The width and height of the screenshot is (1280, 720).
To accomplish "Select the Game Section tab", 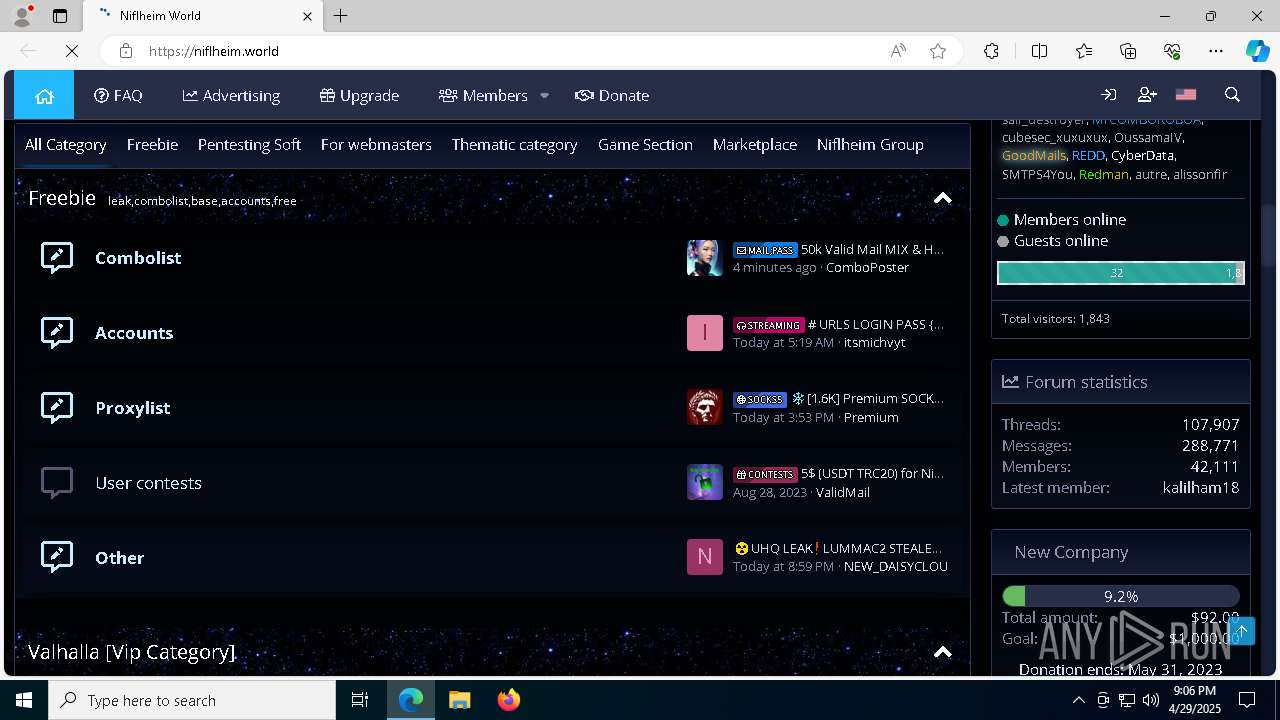I will 645,145.
